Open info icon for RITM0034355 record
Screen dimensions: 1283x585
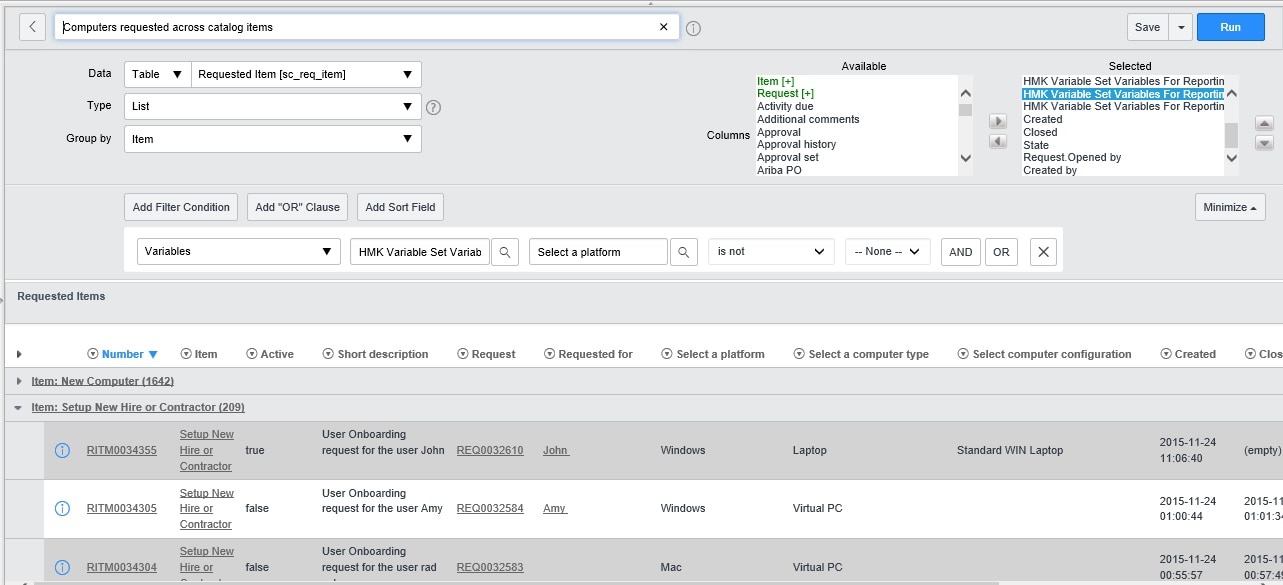coord(62,451)
